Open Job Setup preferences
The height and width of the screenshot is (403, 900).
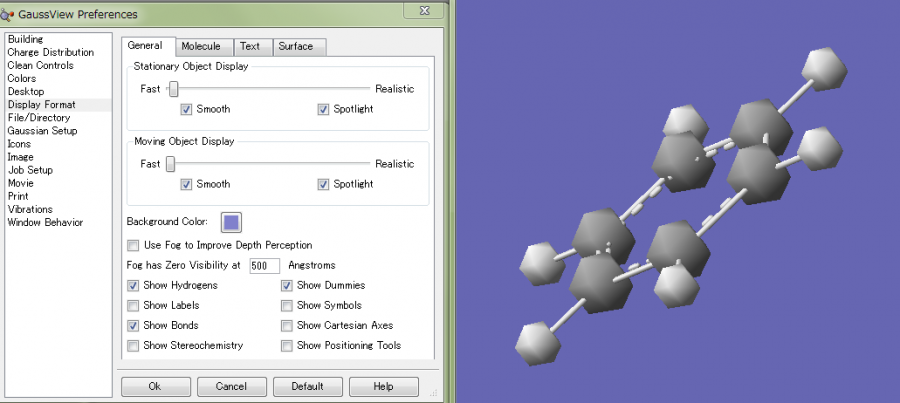click(30, 170)
